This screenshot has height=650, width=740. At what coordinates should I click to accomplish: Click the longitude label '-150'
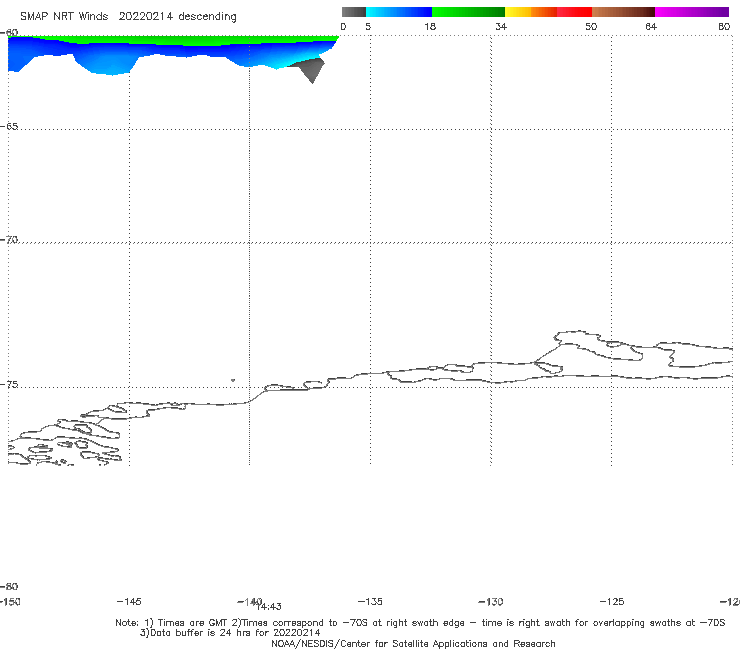[10, 601]
